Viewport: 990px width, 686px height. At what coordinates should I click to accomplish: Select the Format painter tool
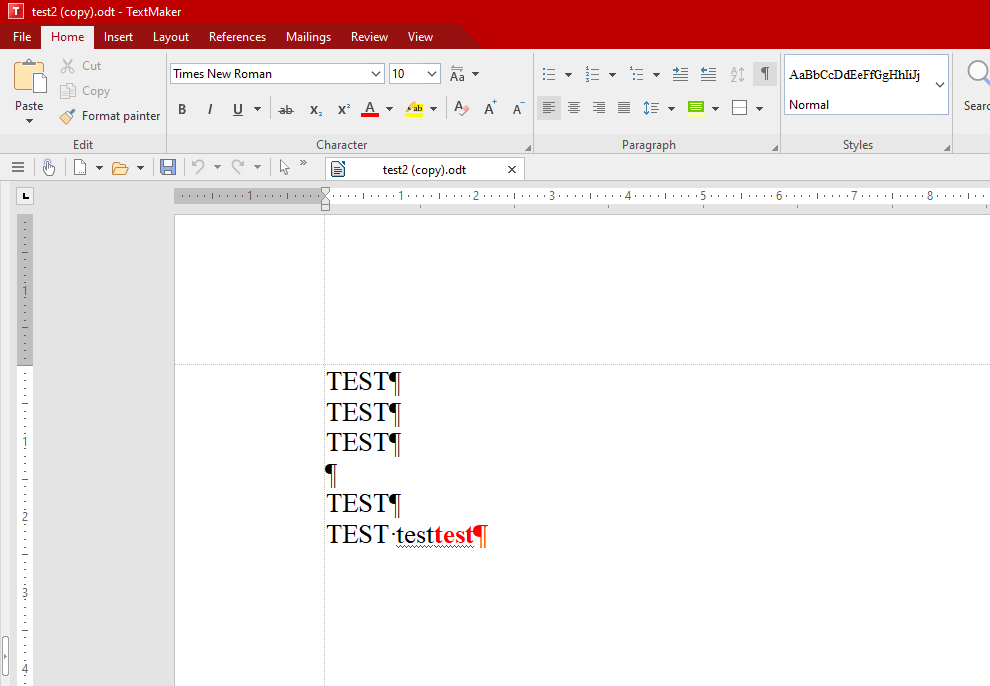110,116
